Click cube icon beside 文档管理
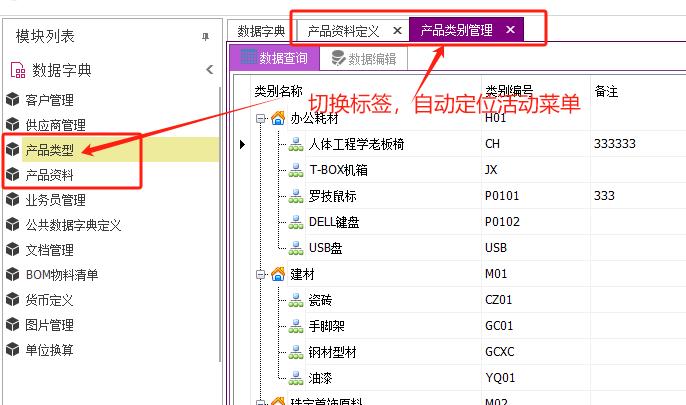 tap(13, 250)
